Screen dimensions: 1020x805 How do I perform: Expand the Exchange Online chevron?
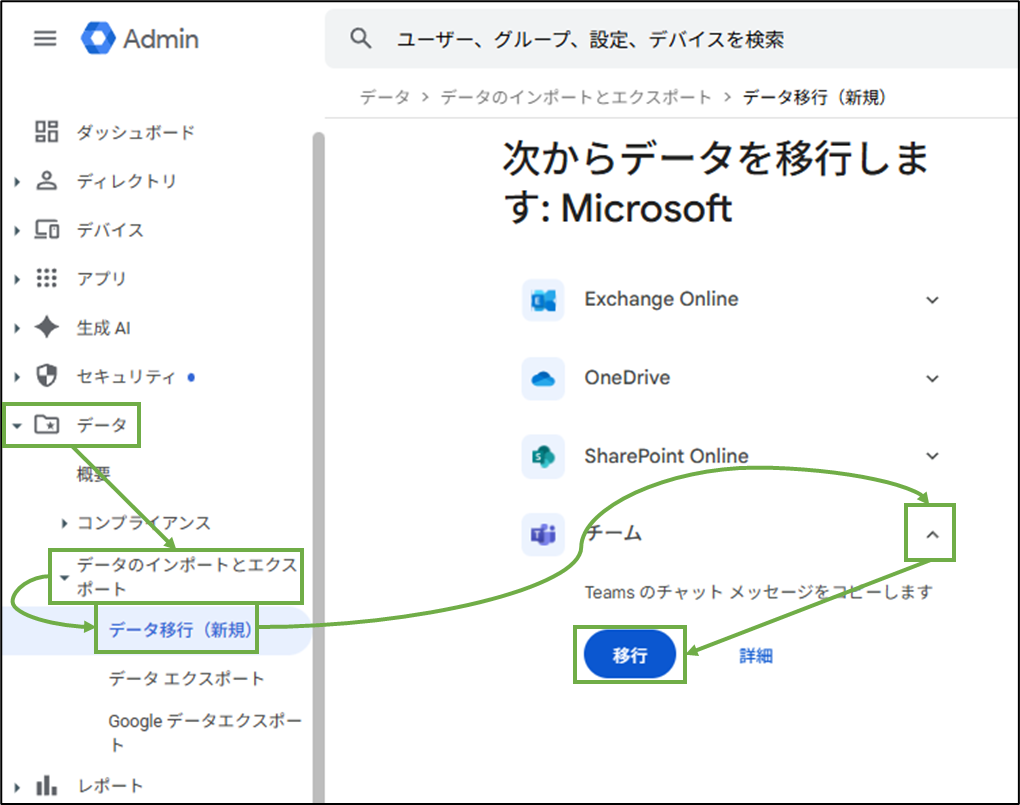pyautogui.click(x=932, y=300)
